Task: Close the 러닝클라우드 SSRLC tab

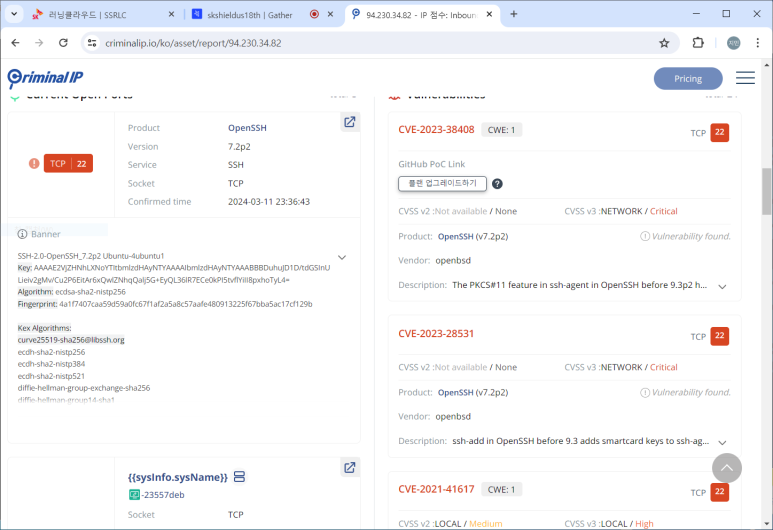Action: (171, 14)
